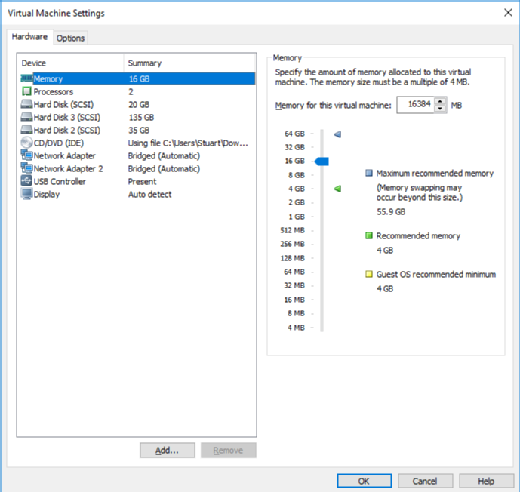The height and width of the screenshot is (492, 520).
Task: Click the 32 GB slider scale label
Action: pos(294,147)
